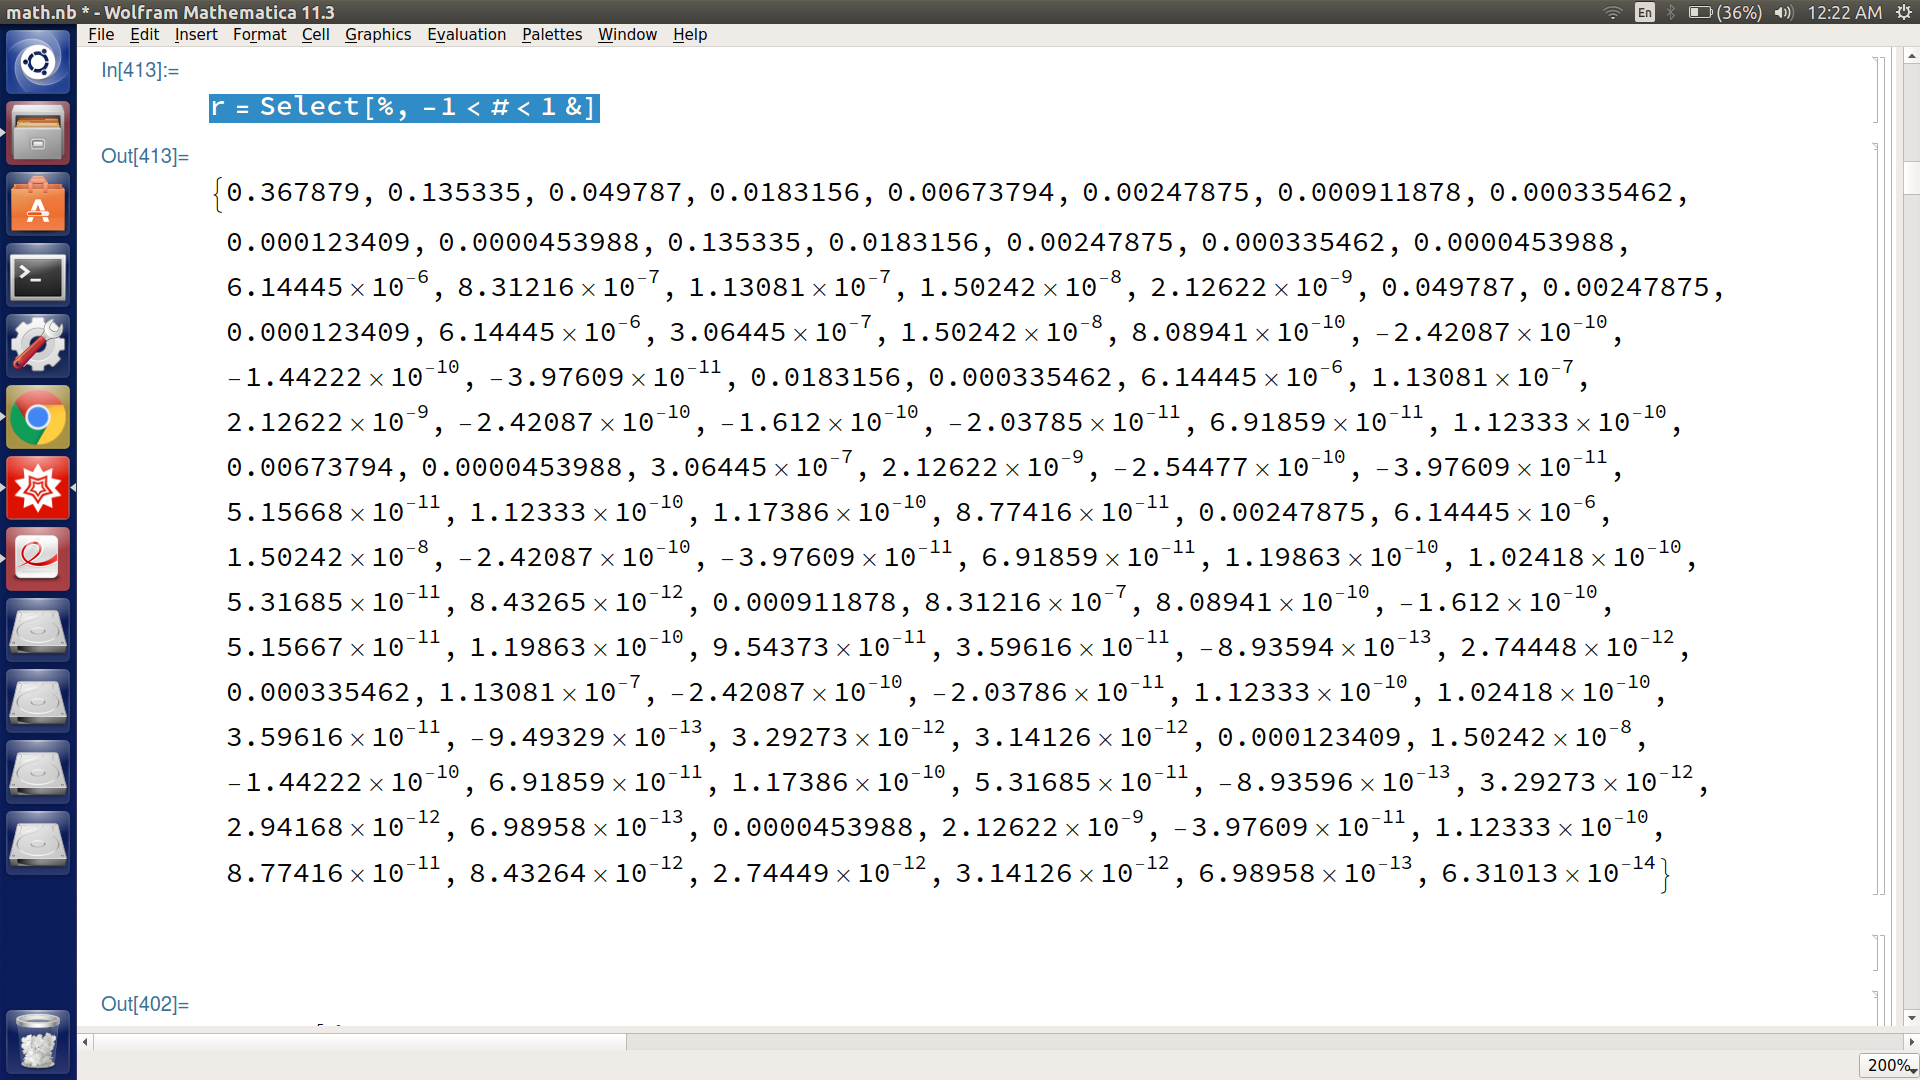The width and height of the screenshot is (1920, 1080).
Task: Click the Ubuntu Software Center icon
Action: [36, 206]
